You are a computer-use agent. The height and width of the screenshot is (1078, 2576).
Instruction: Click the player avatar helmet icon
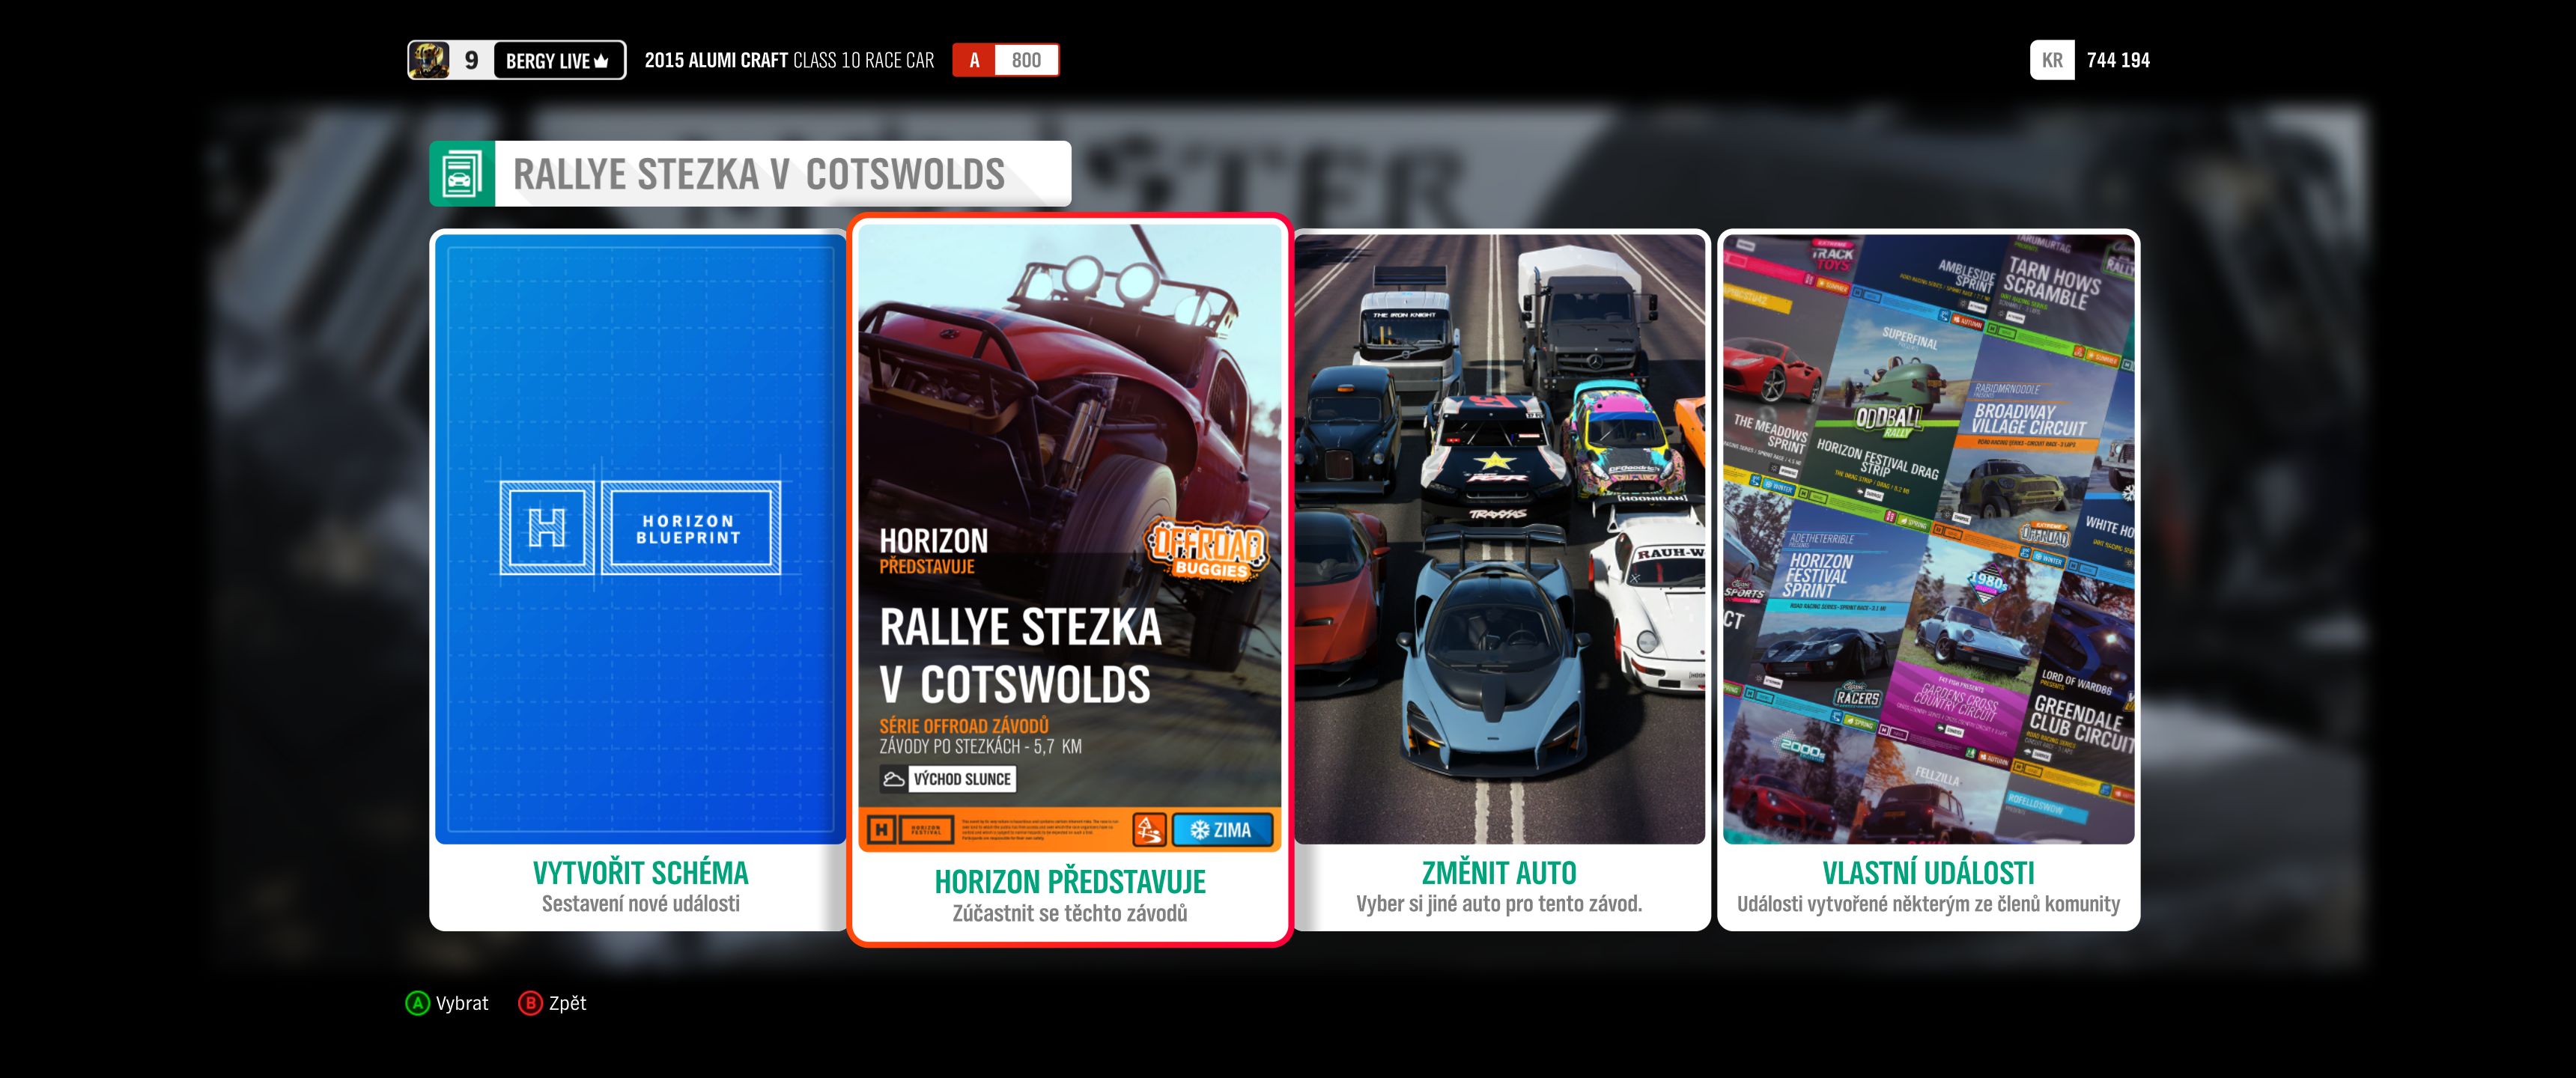tap(429, 60)
